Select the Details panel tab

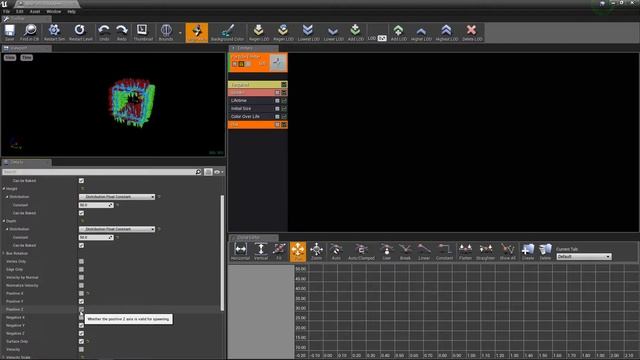click(x=26, y=162)
